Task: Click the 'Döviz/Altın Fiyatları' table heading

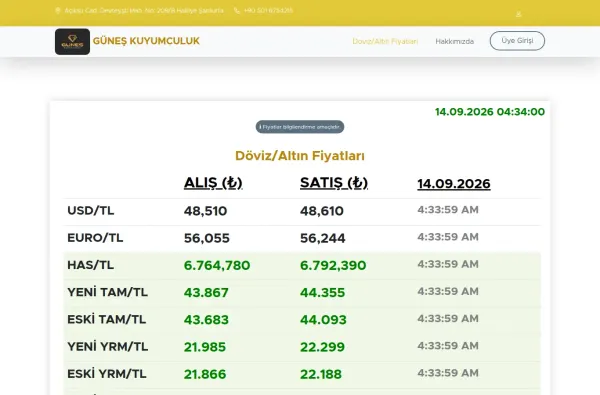Action: point(300,156)
